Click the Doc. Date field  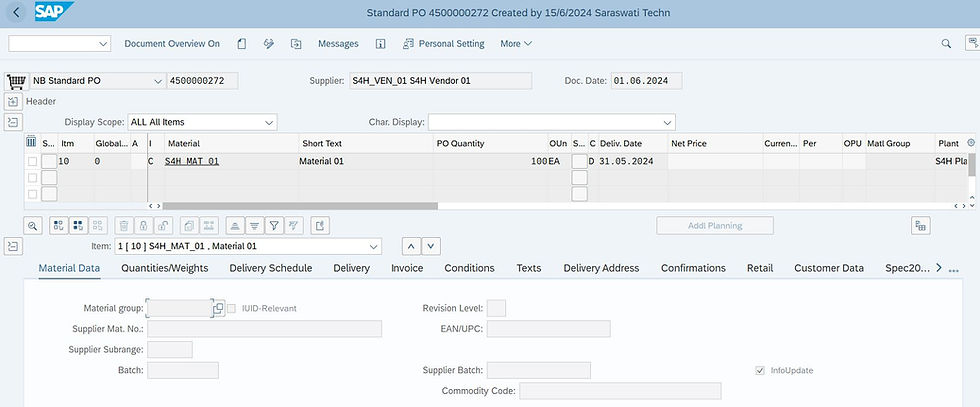(x=646, y=81)
